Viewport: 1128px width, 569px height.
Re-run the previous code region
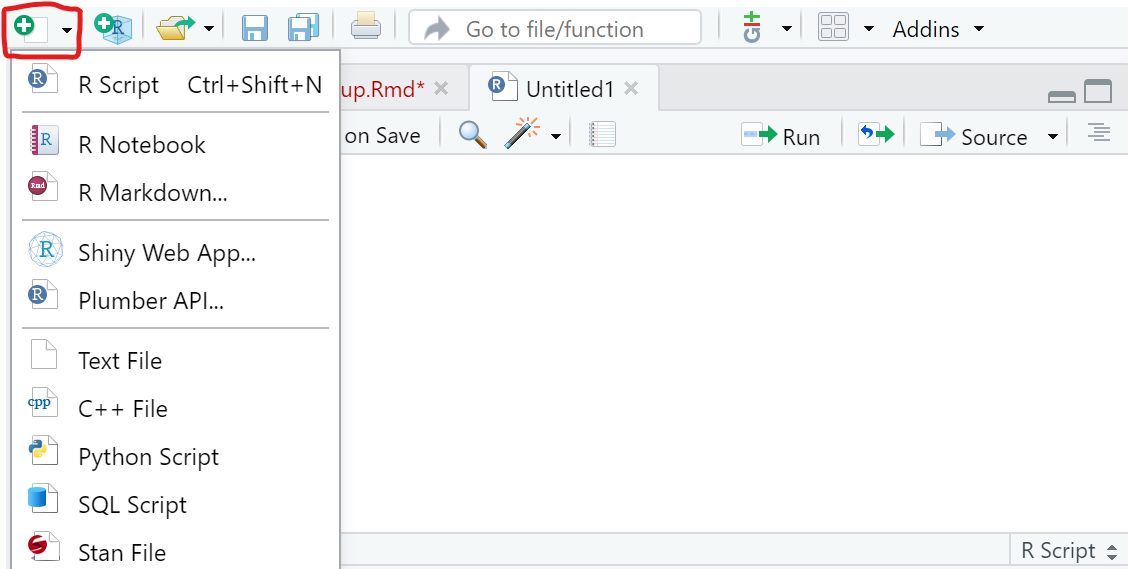875,135
